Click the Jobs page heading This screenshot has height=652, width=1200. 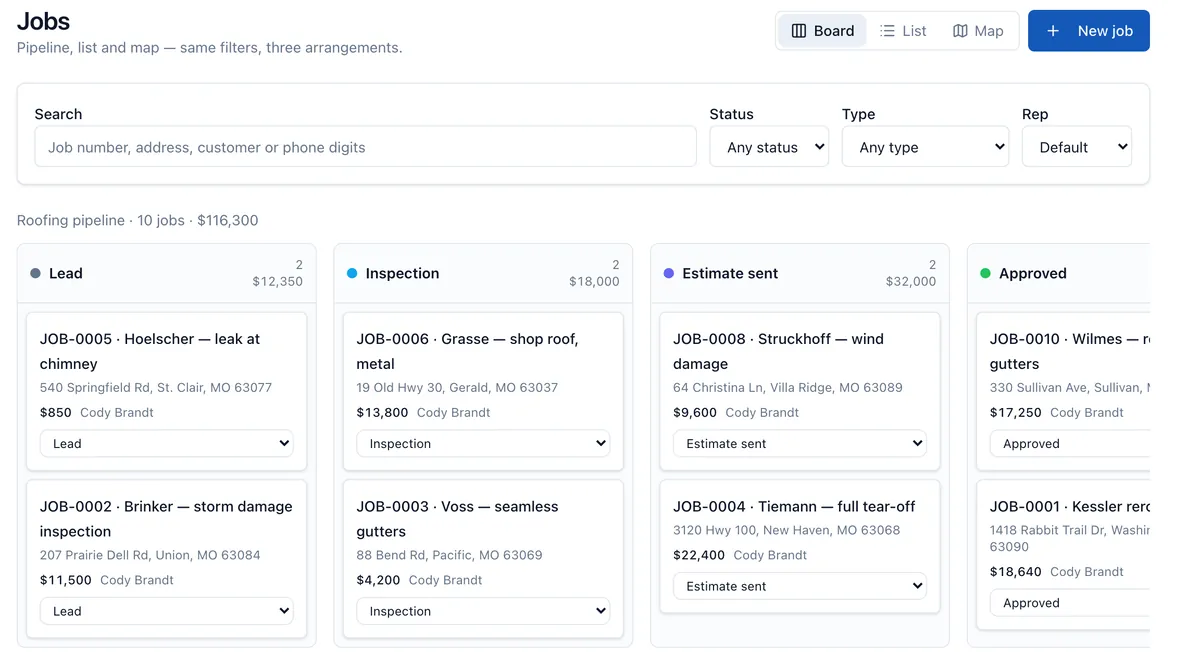click(44, 21)
